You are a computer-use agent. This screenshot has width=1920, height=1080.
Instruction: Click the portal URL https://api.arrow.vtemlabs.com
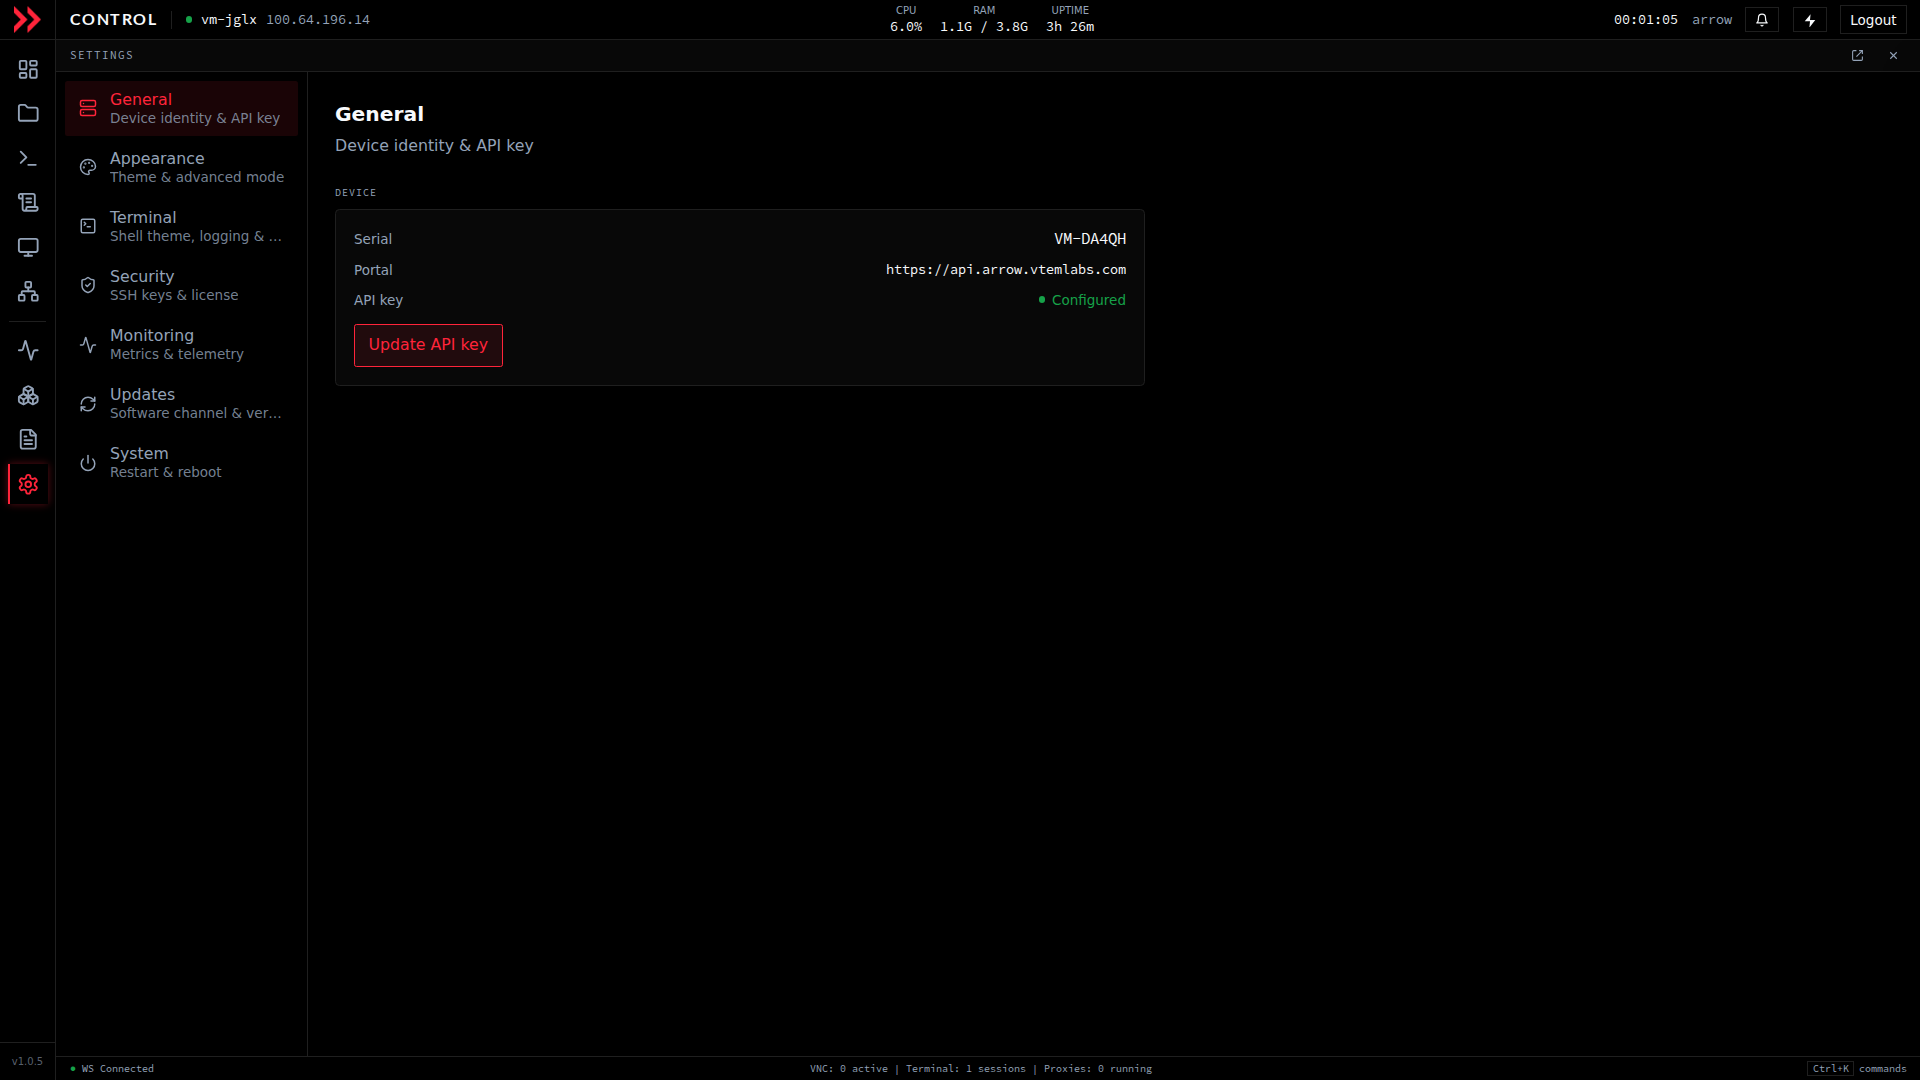click(1005, 270)
